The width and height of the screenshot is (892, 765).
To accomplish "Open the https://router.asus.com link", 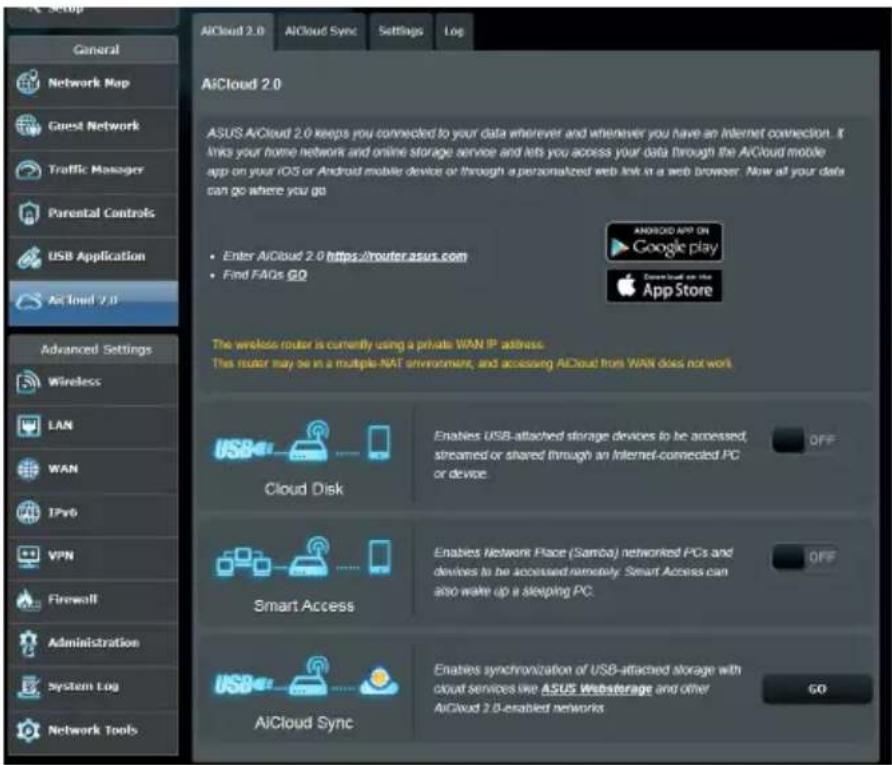I will (397, 256).
